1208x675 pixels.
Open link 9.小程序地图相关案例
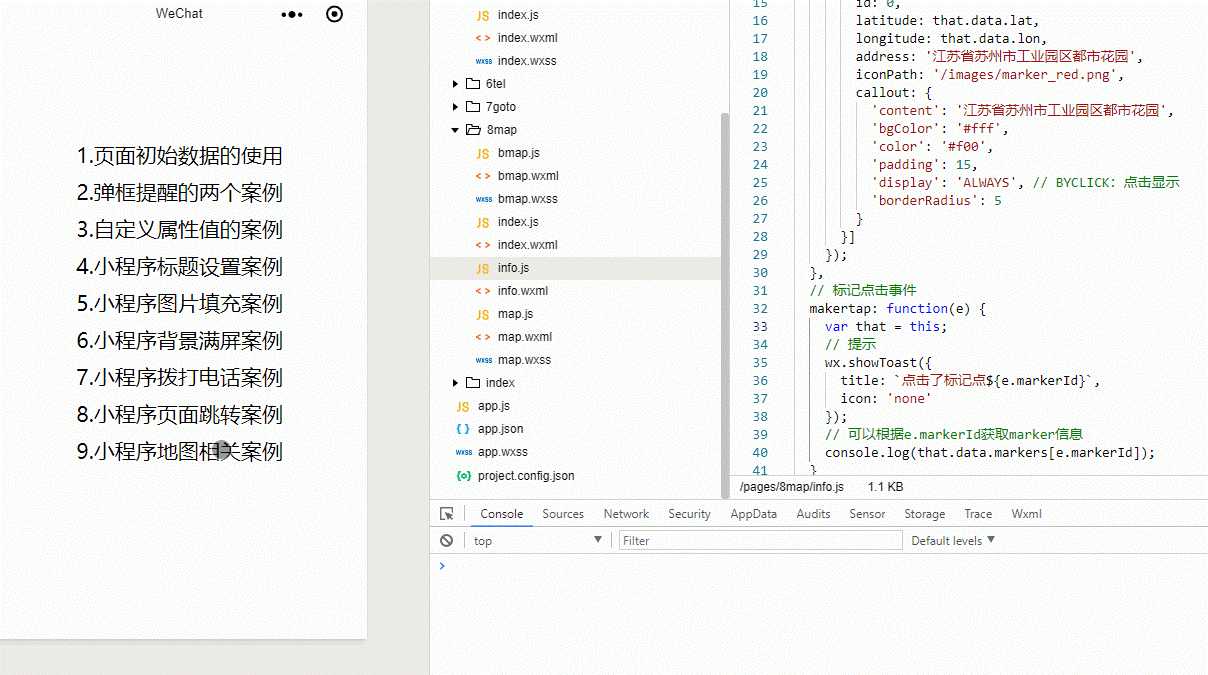(x=180, y=452)
